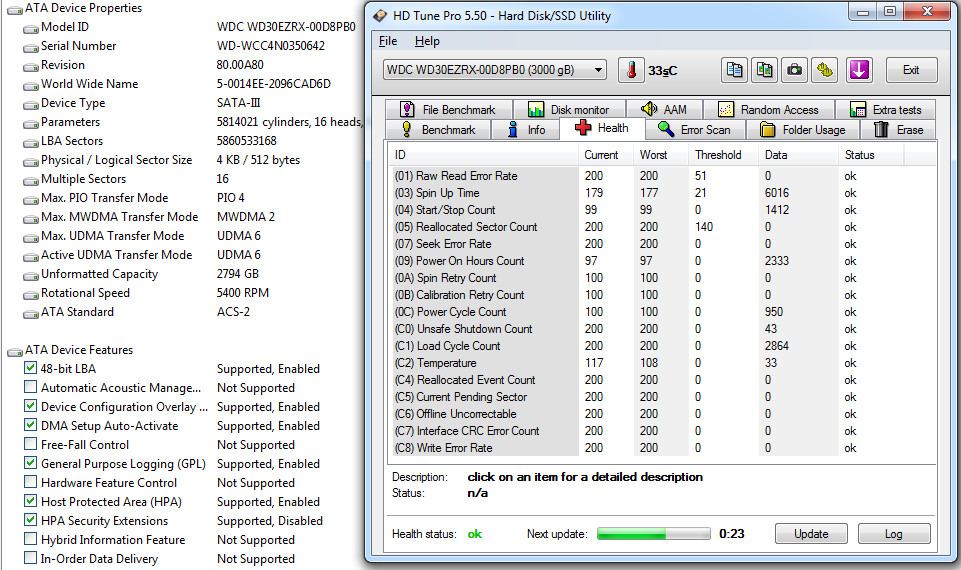Sort by the Threshold column header

[x=724, y=155]
